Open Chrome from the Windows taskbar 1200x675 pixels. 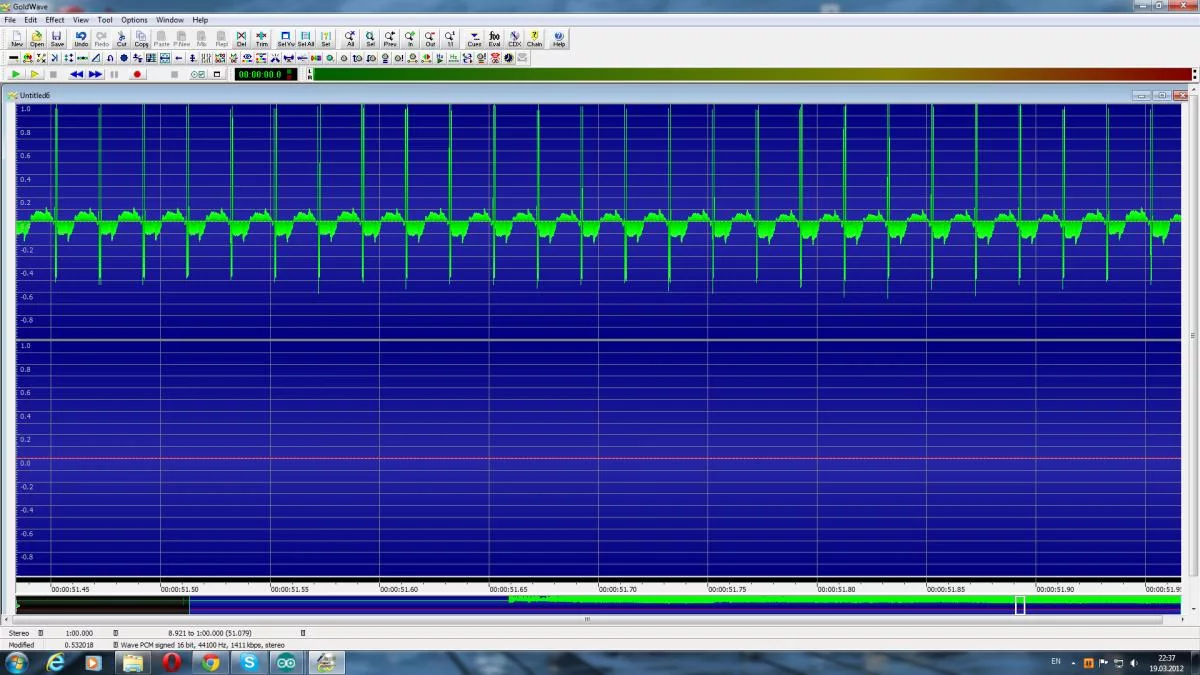pos(211,662)
